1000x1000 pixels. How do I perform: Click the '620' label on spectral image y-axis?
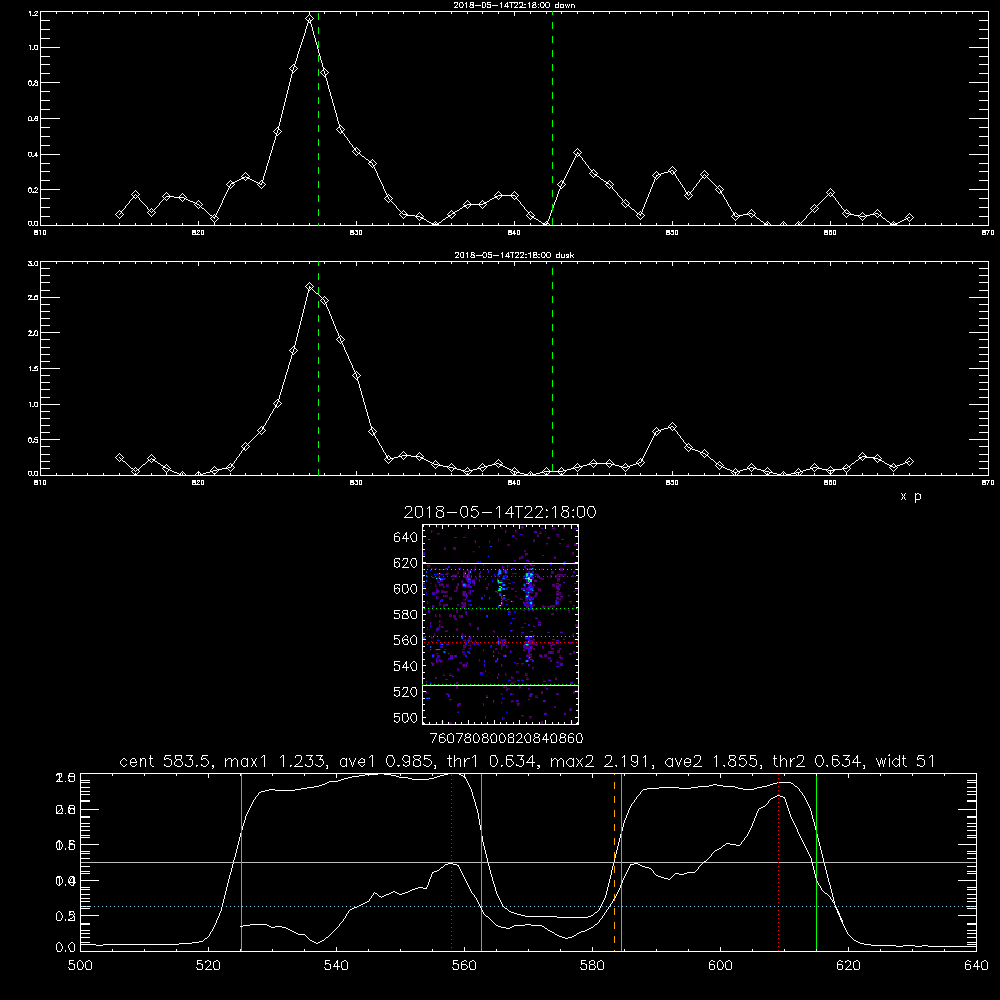click(405, 563)
